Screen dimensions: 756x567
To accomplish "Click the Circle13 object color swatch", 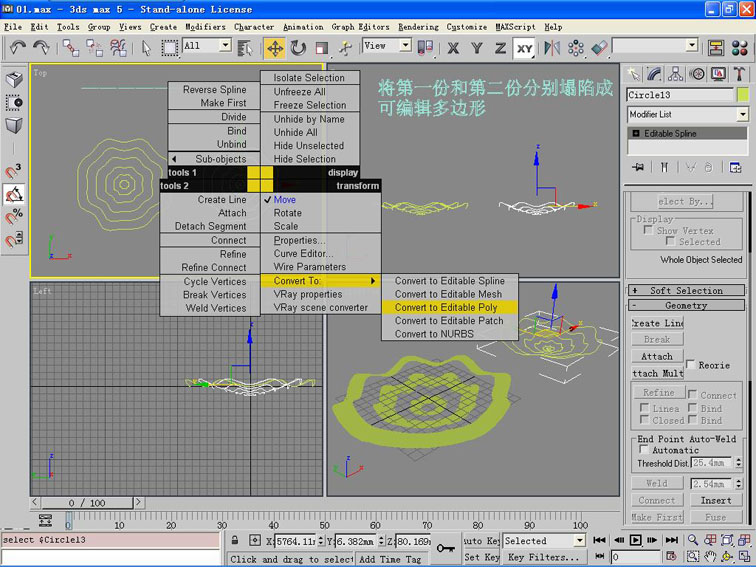I will [x=743, y=94].
